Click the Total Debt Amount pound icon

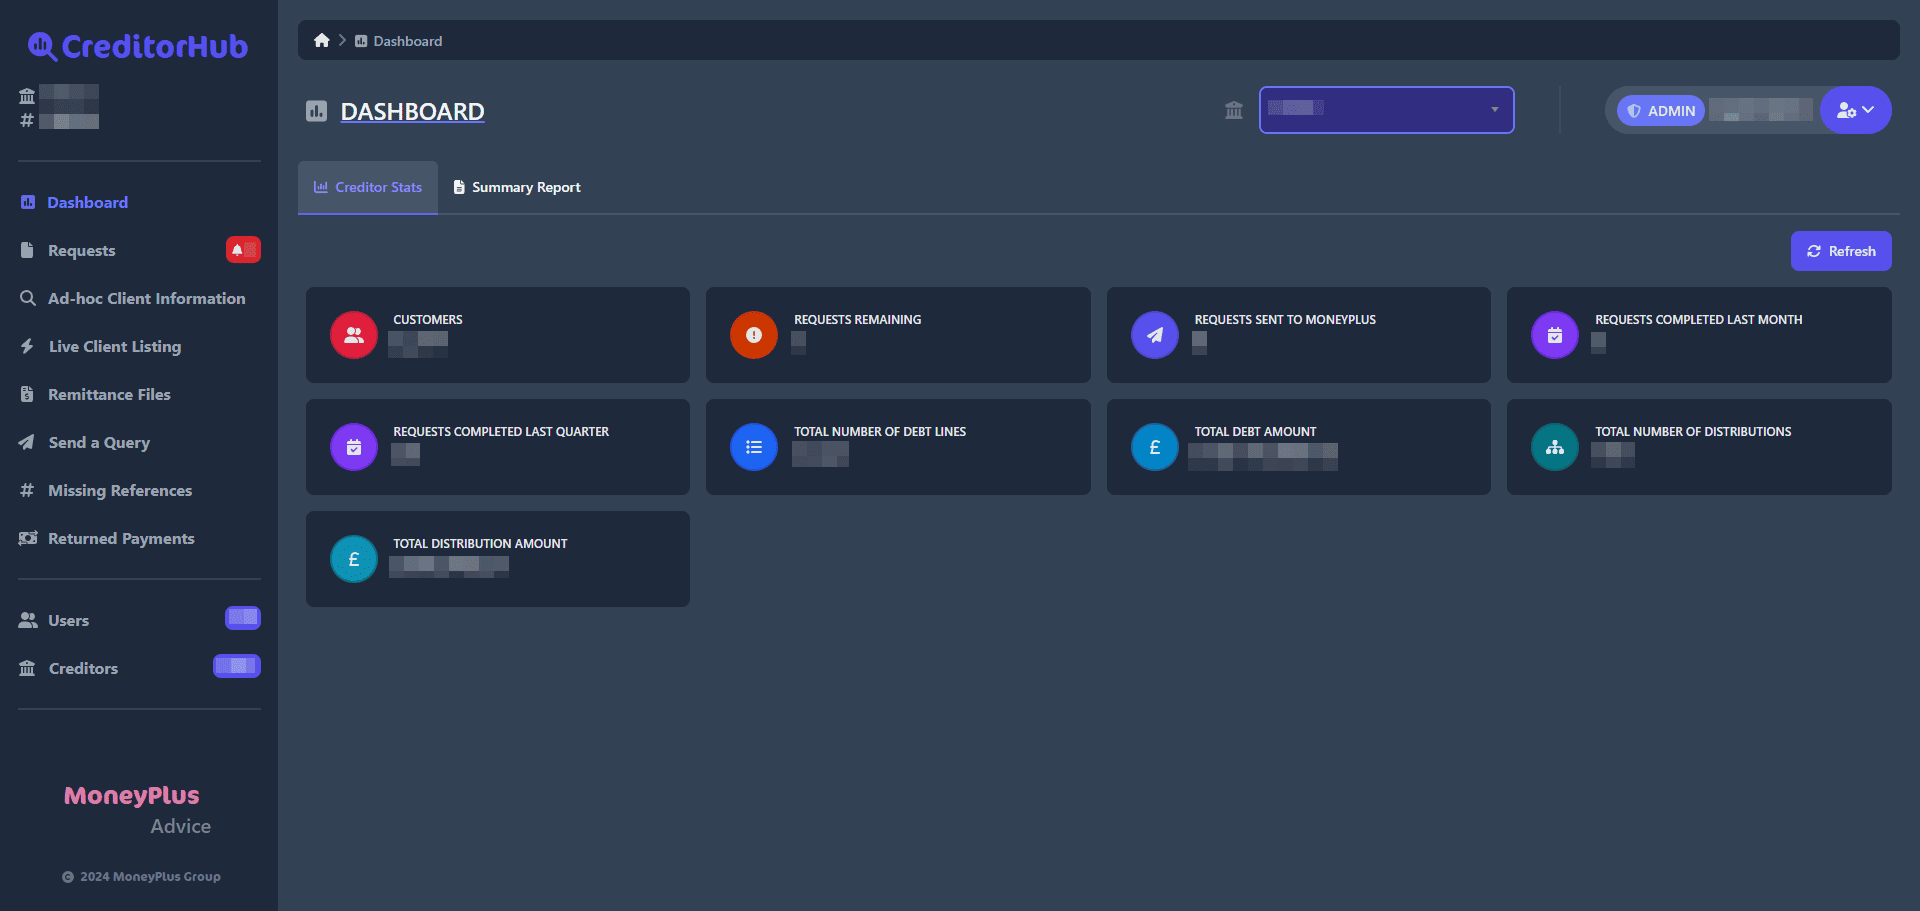pyautogui.click(x=1155, y=447)
